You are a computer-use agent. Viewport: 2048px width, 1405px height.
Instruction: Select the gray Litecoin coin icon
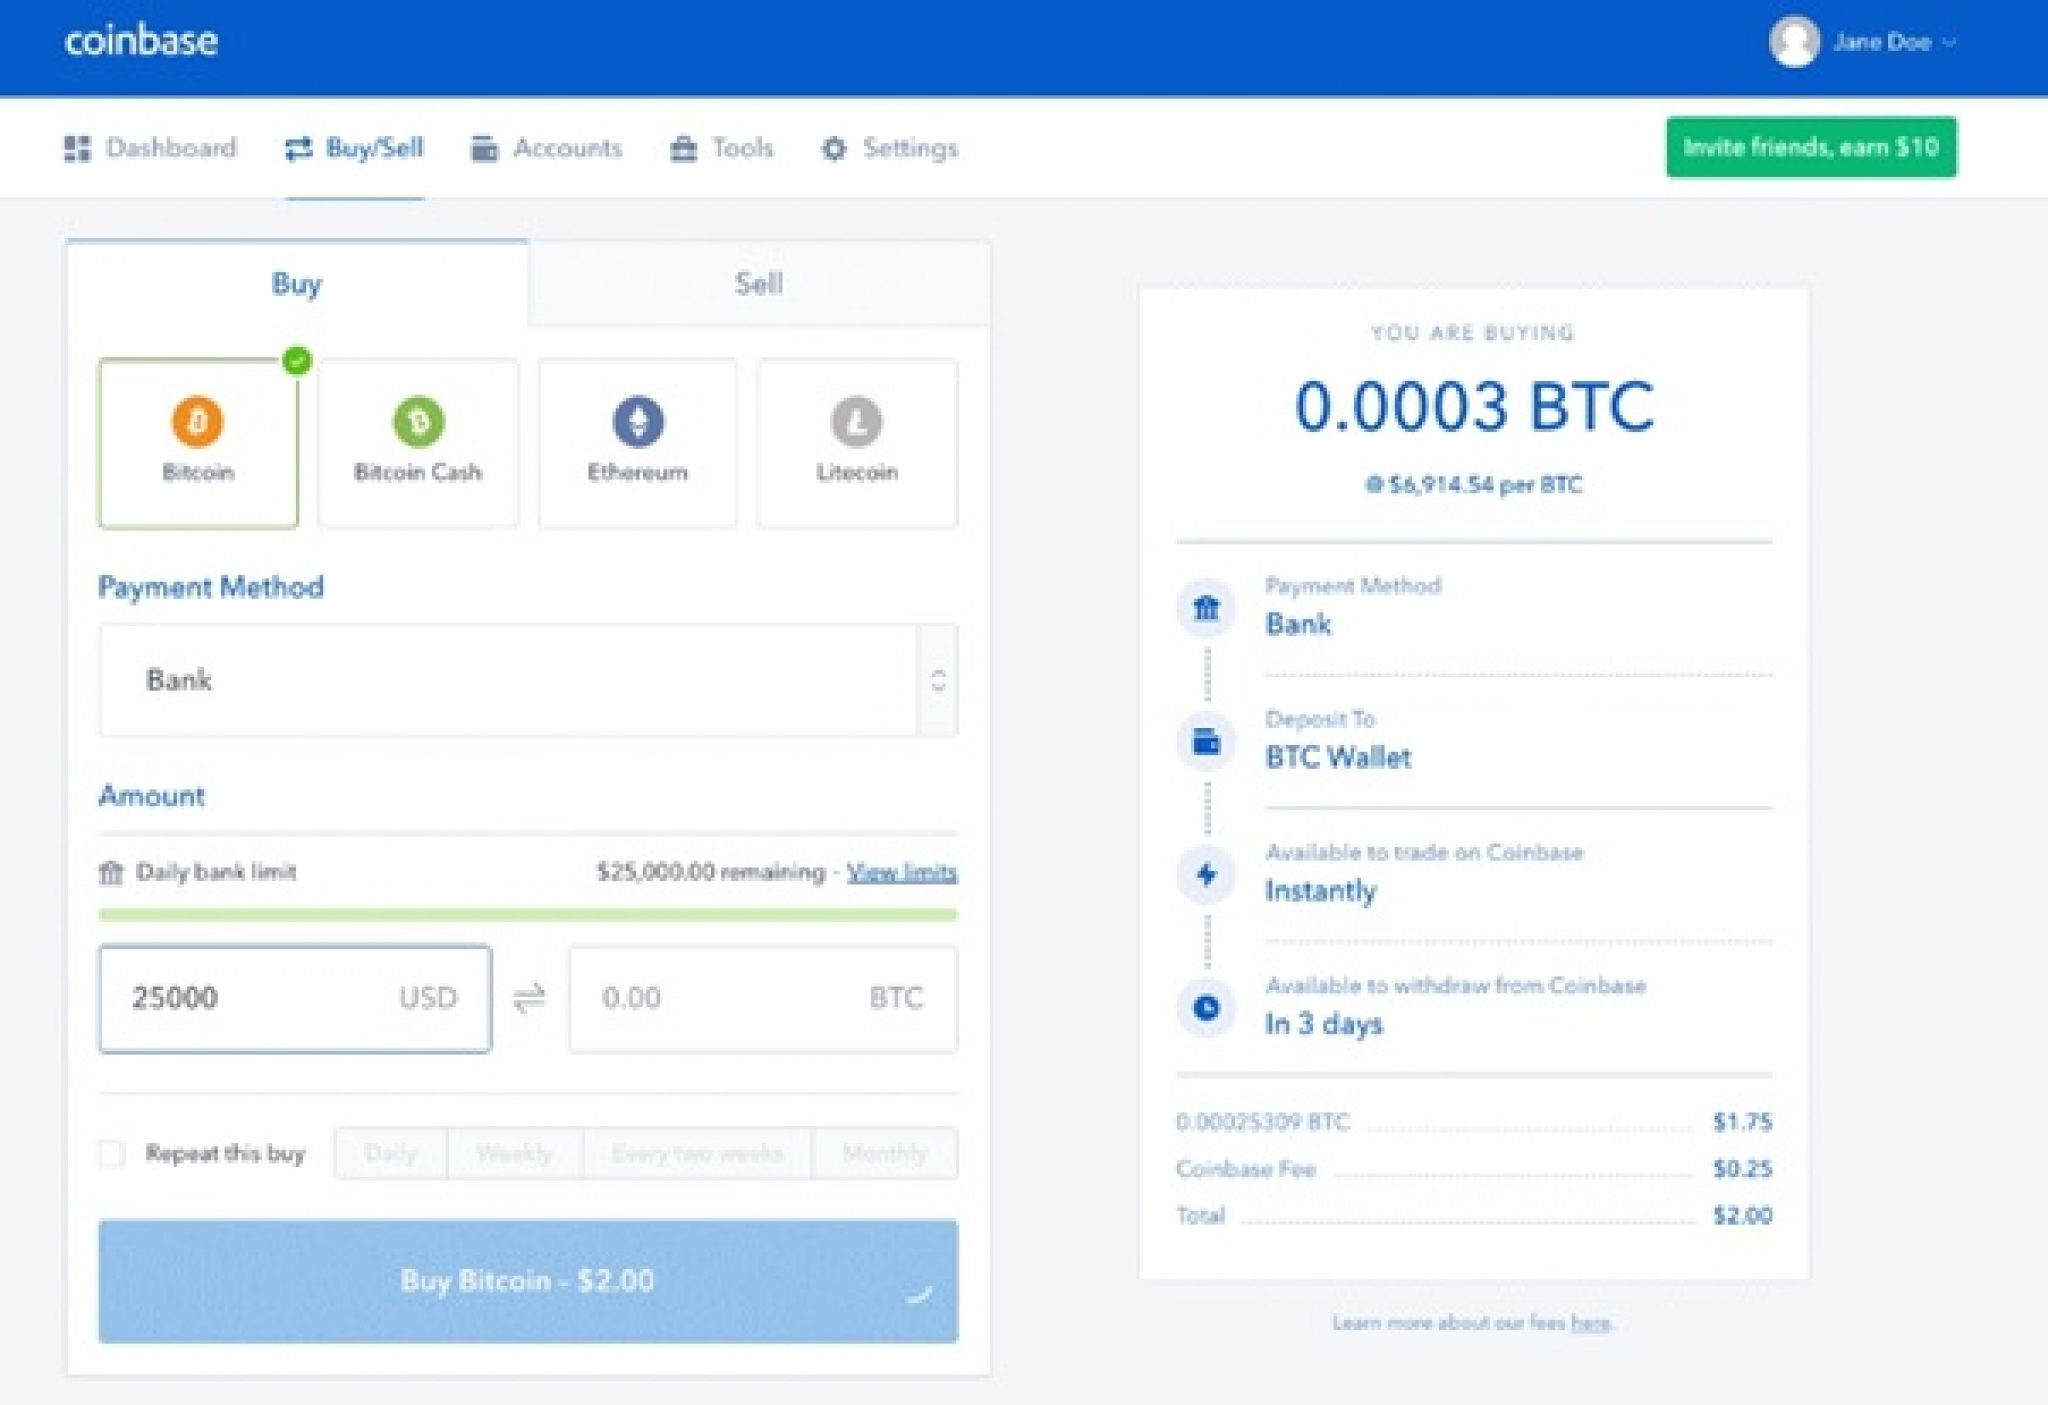pos(857,421)
